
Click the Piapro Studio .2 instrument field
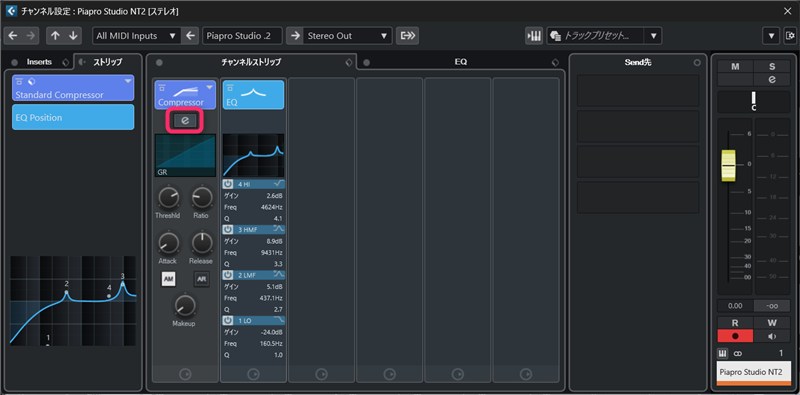[242, 36]
